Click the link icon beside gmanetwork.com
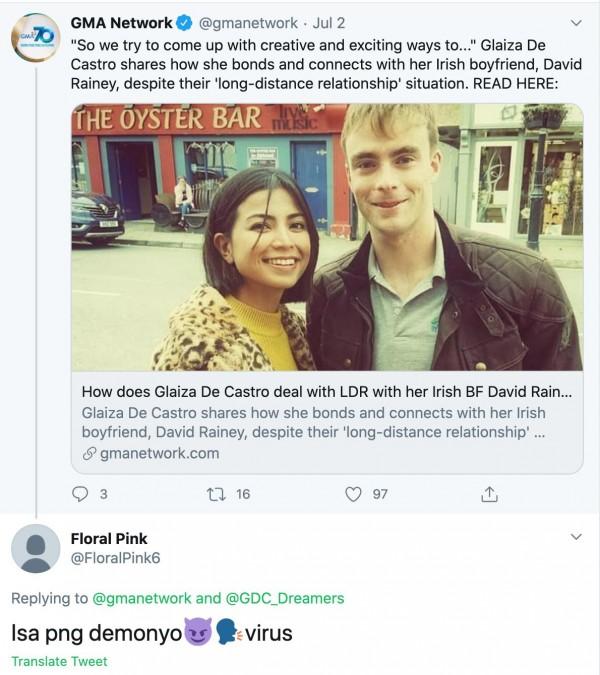600x675 pixels. coord(89,455)
